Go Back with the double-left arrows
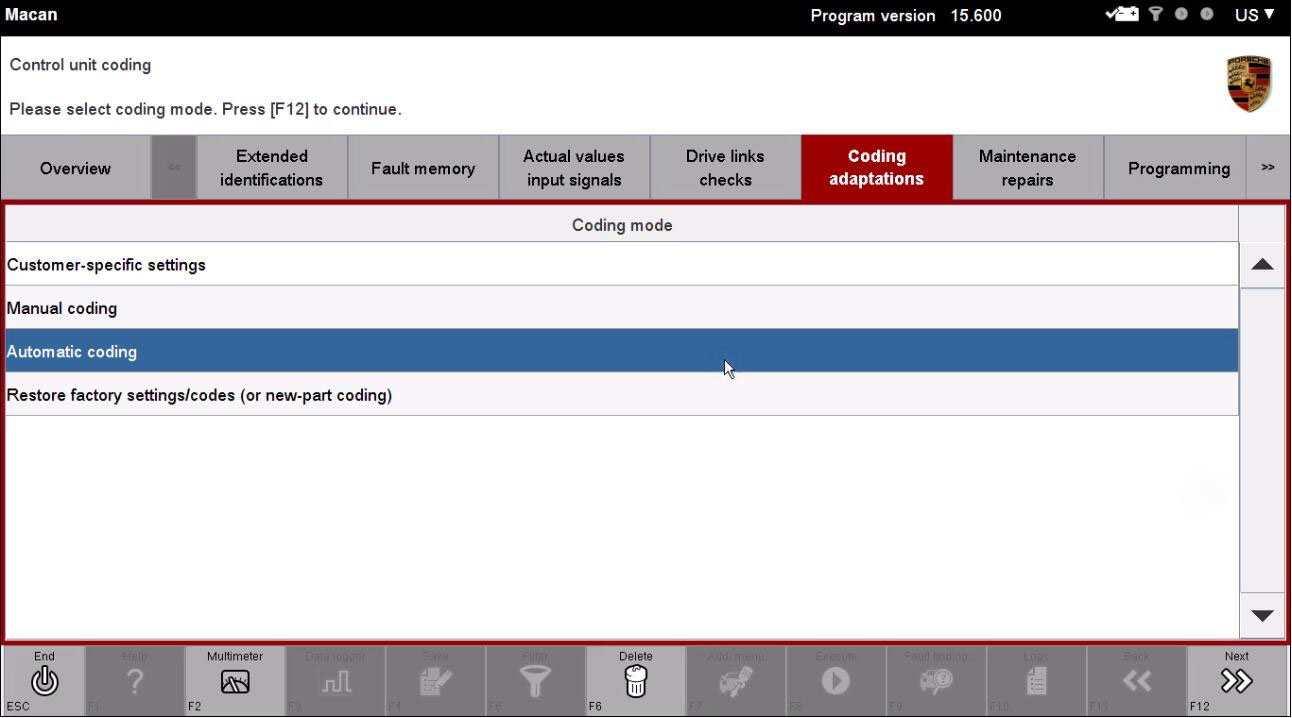This screenshot has height=718, width=1292. pyautogui.click(x=1136, y=680)
